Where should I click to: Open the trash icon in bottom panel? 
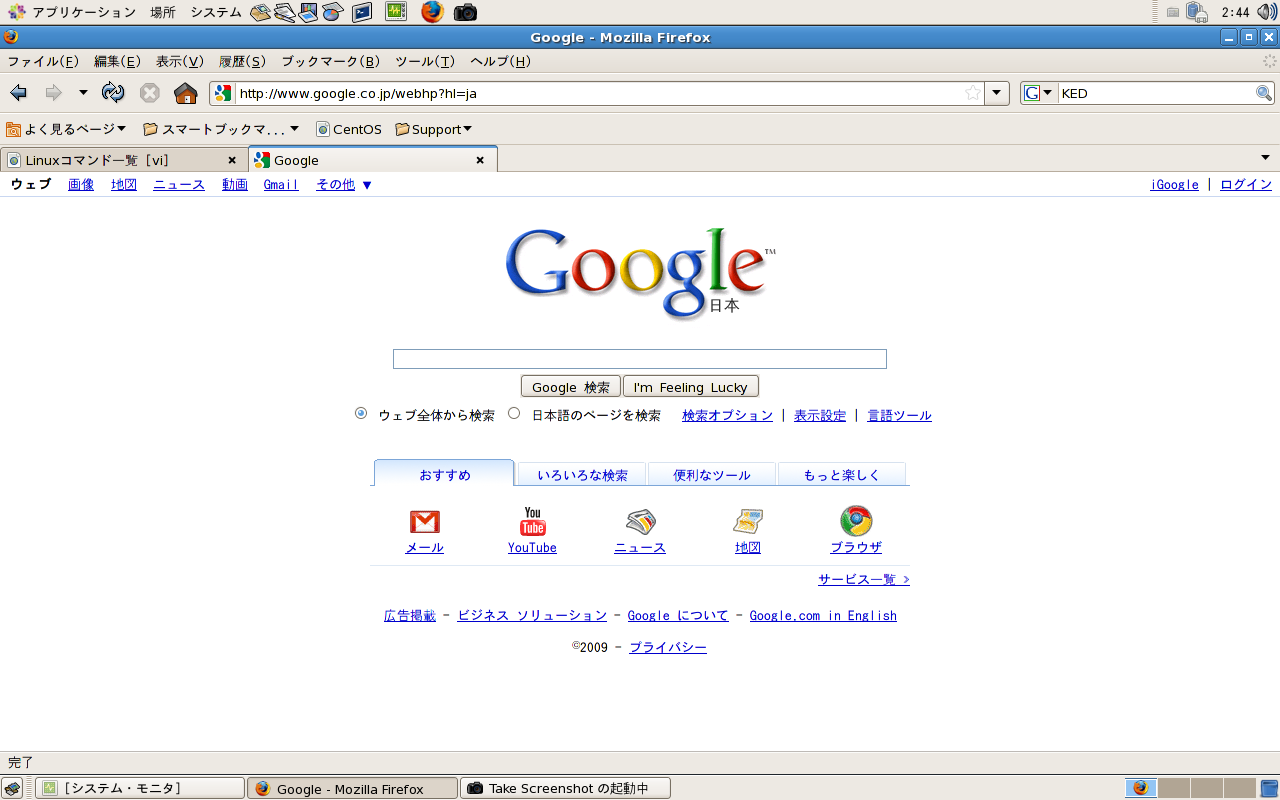[x=1269, y=788]
